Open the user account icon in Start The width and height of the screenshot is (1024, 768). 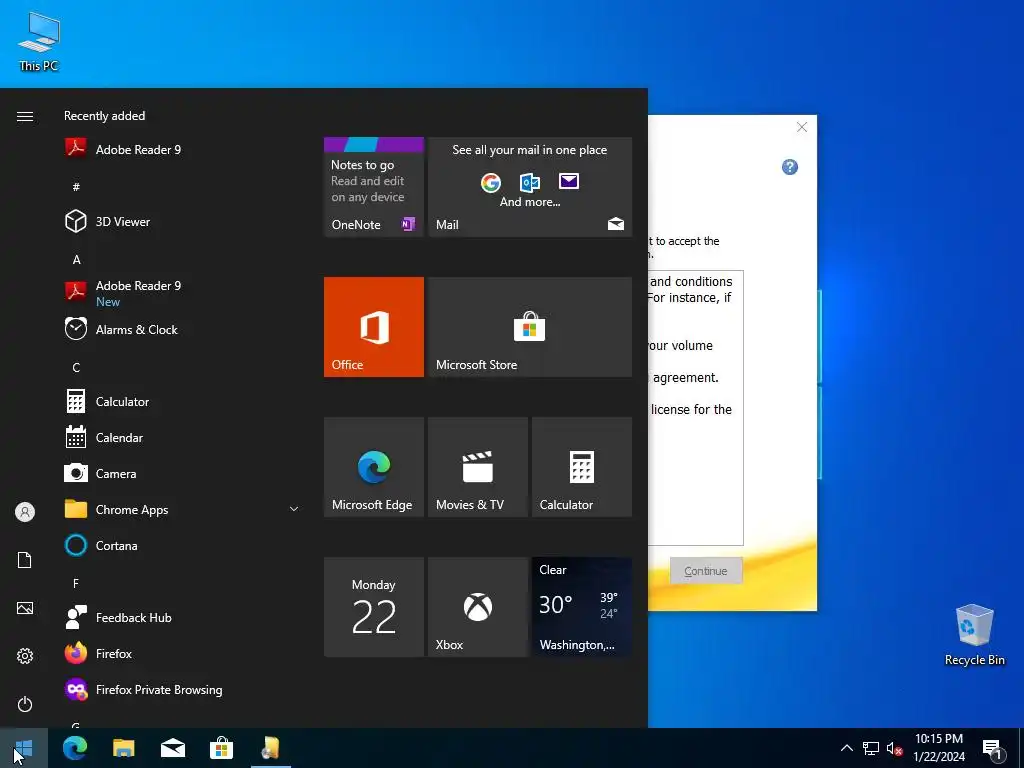tap(25, 512)
